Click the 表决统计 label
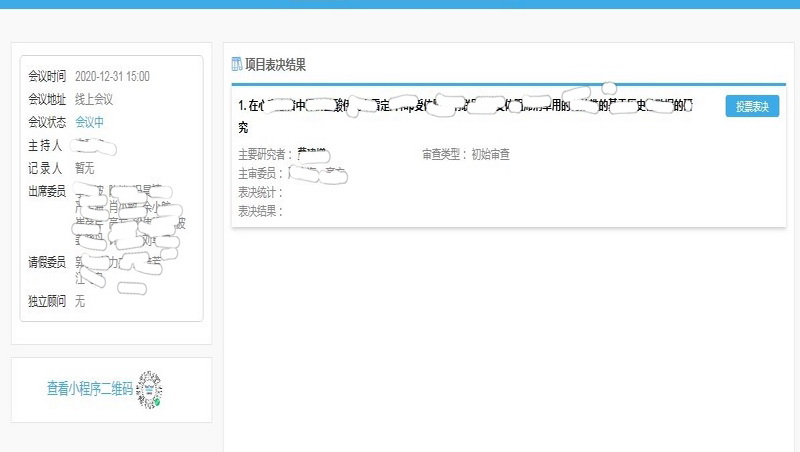800x452 pixels. pos(260,192)
